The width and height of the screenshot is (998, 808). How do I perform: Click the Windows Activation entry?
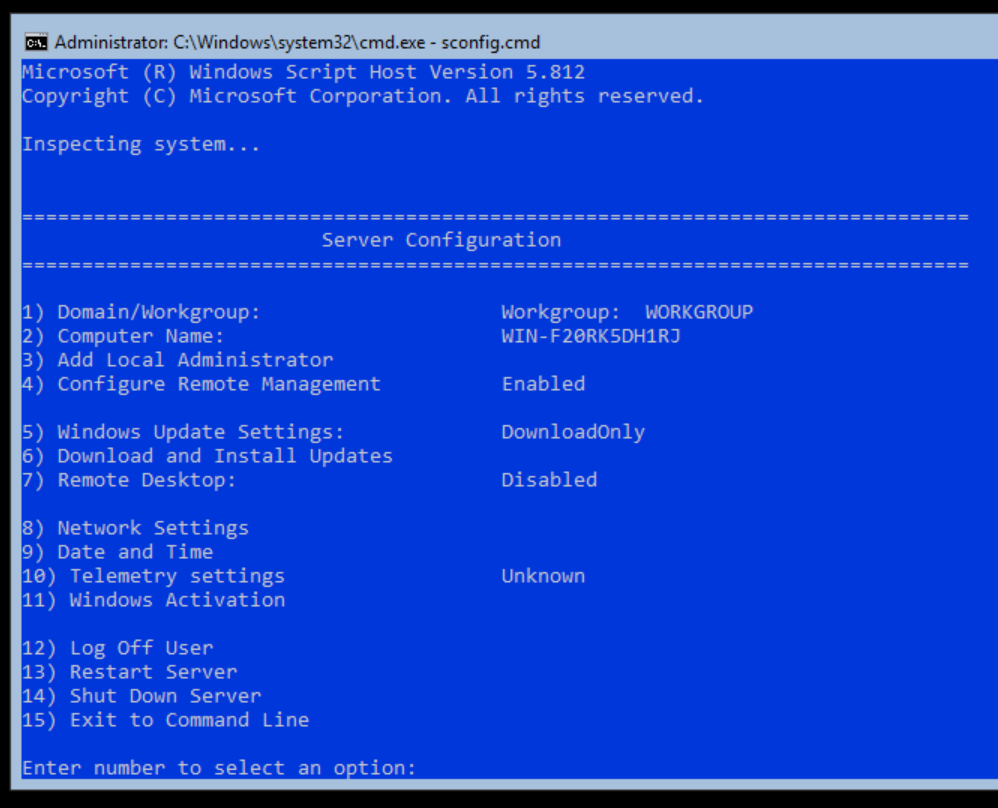pos(153,600)
